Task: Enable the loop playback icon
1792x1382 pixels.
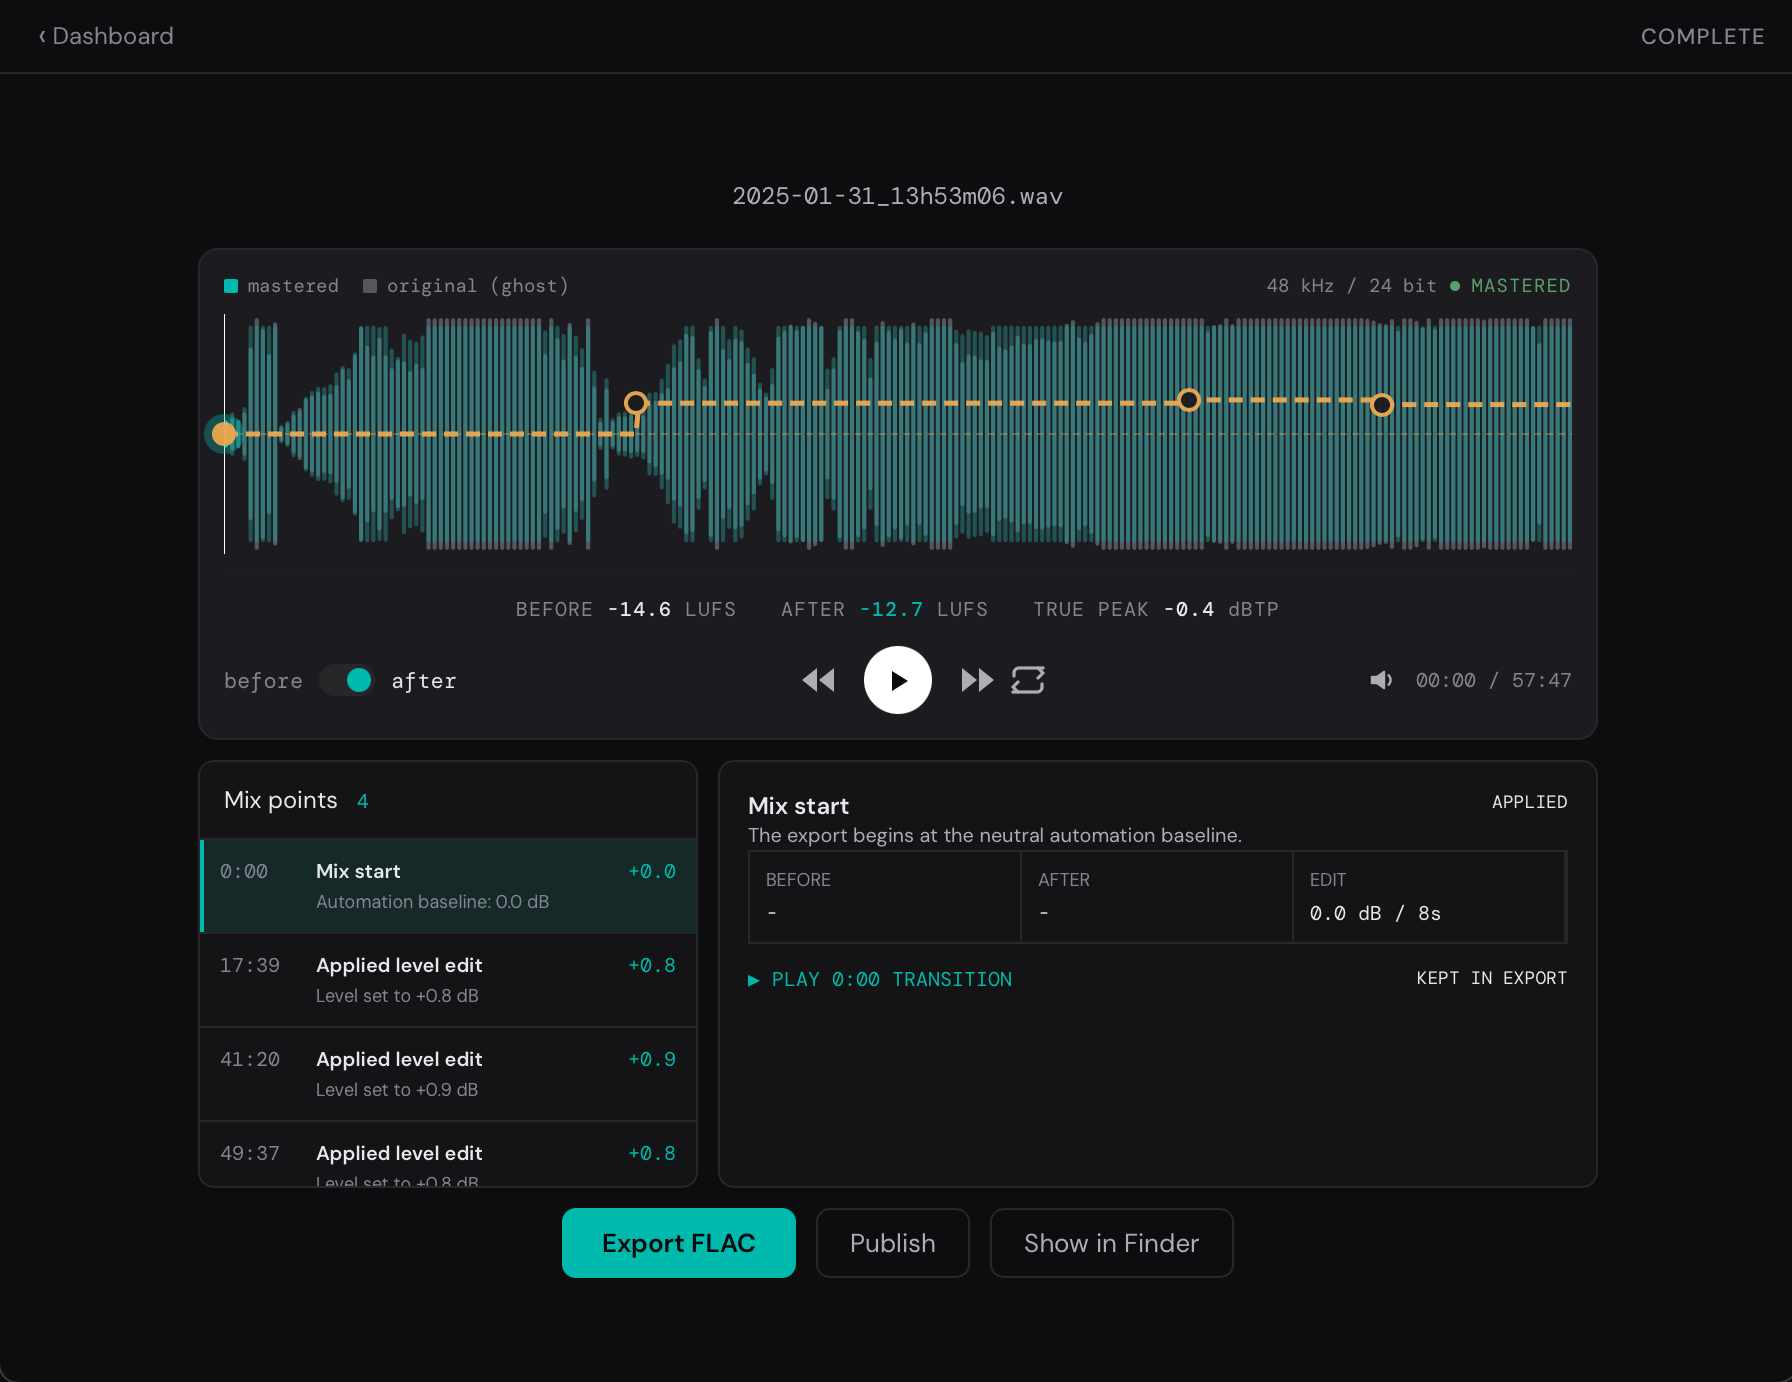Action: 1028,680
